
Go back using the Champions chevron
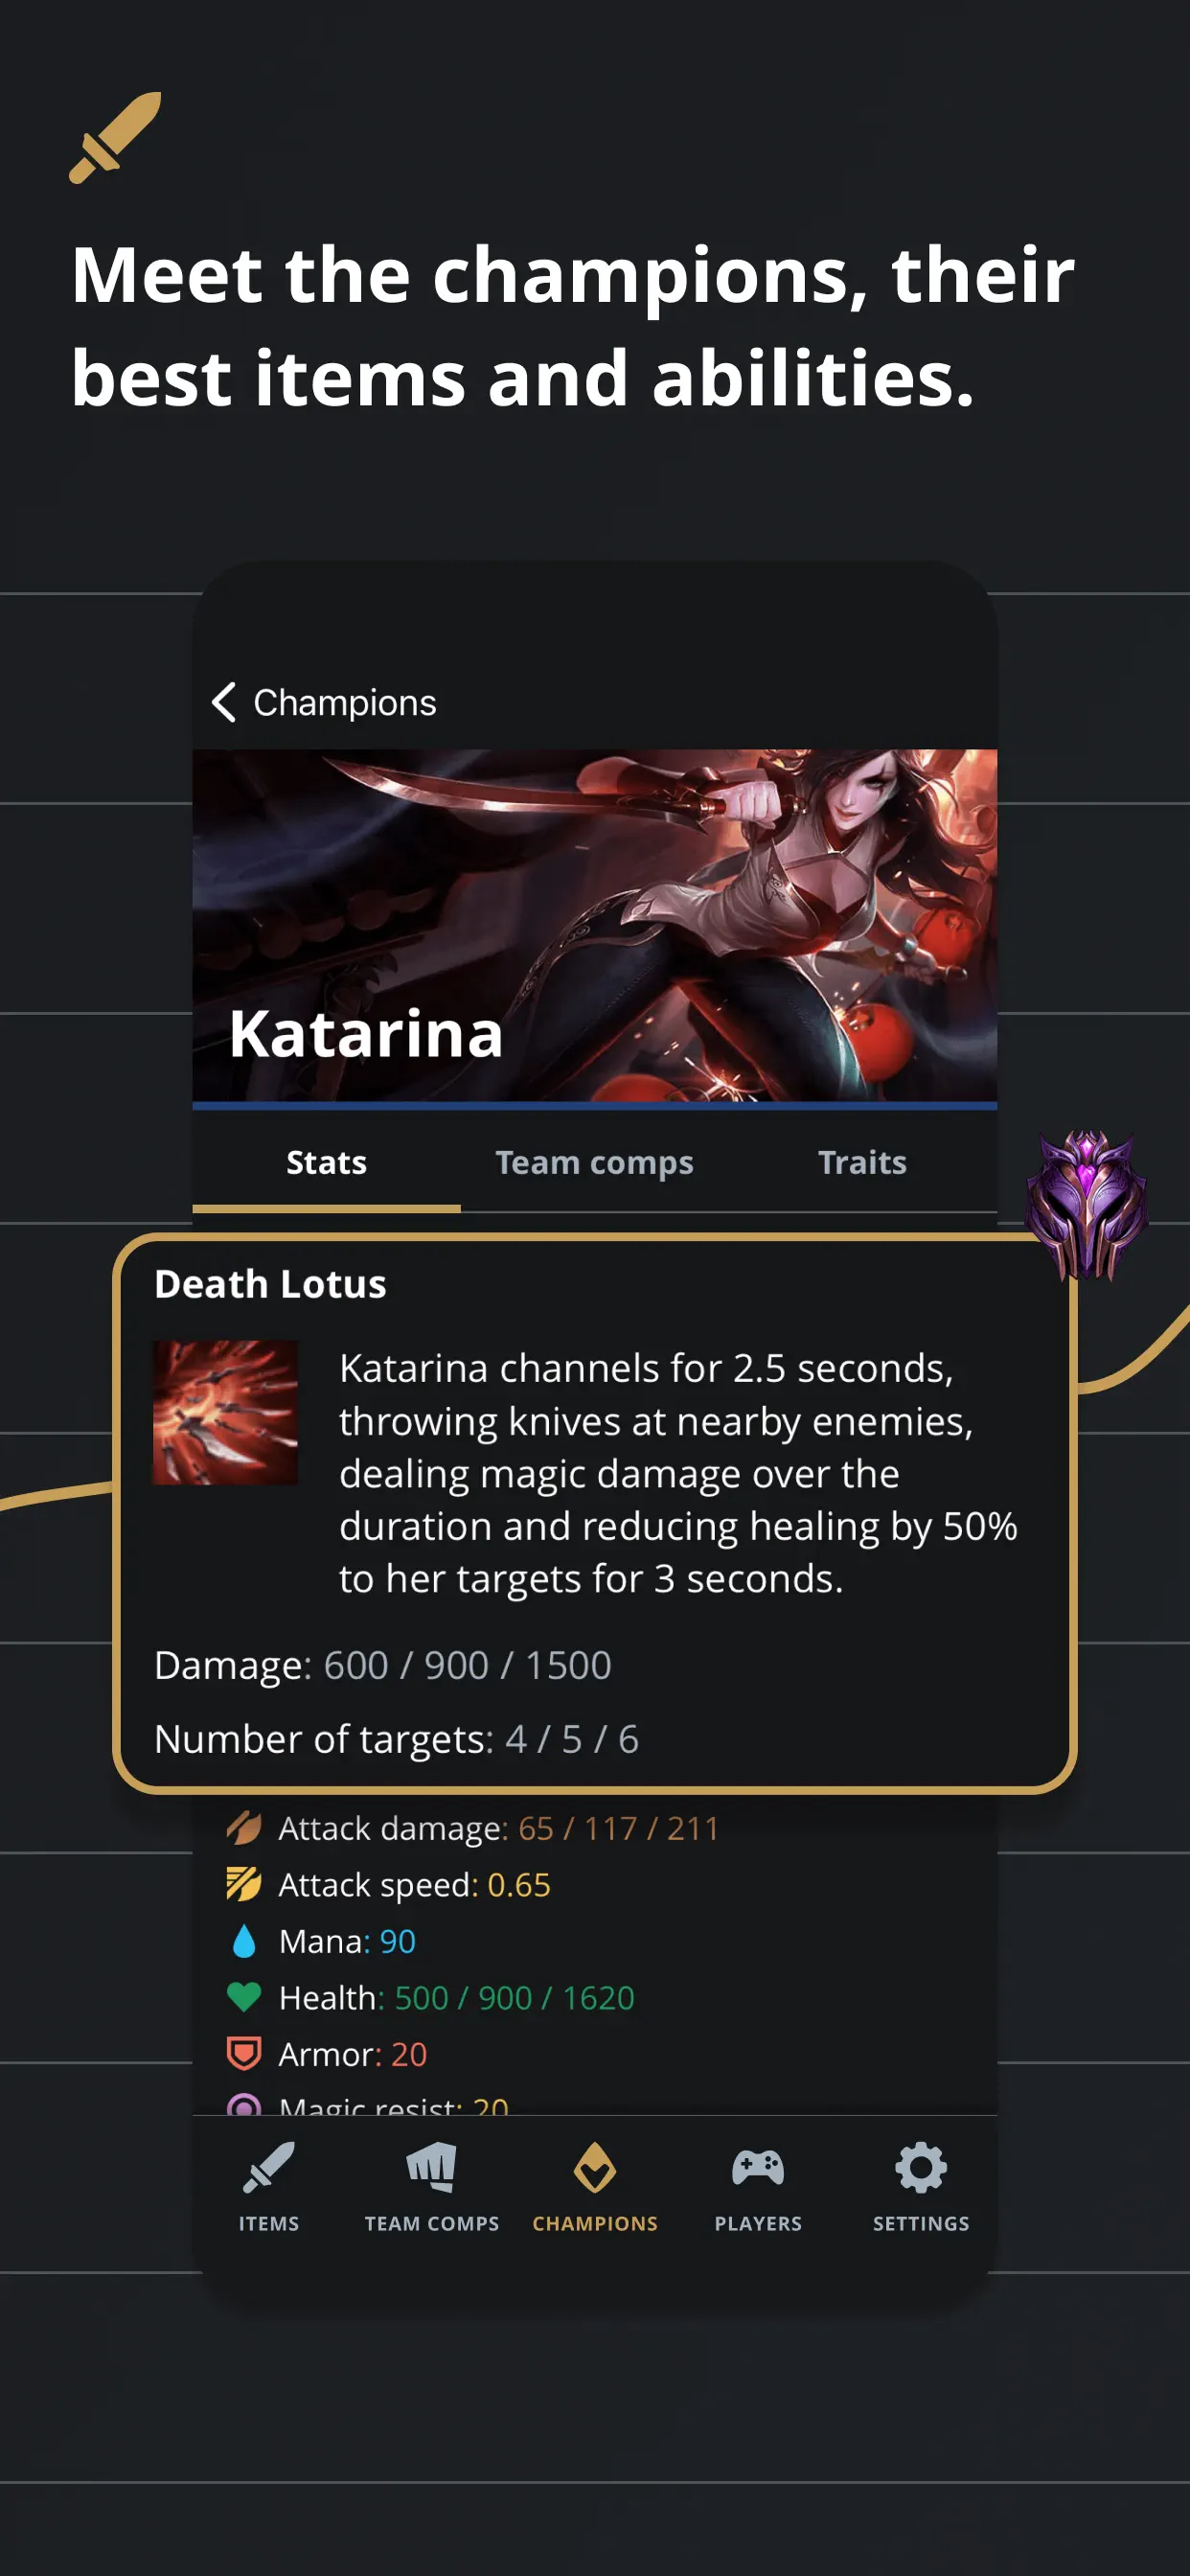tap(224, 702)
